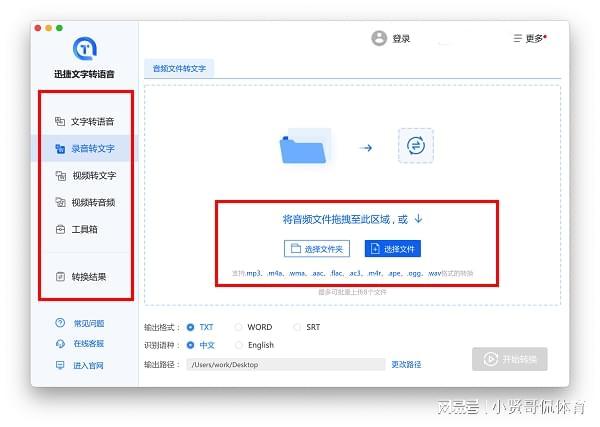Click the batch upload limit hint text
Image resolution: width=600 pixels, height=427 pixels.
coord(352,292)
